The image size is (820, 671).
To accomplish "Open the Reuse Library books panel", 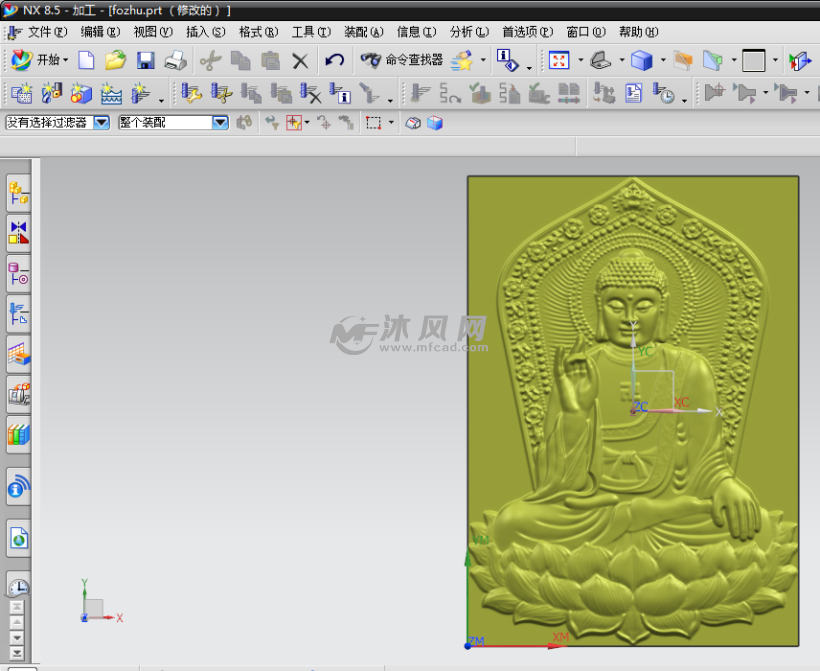I will click(x=18, y=434).
